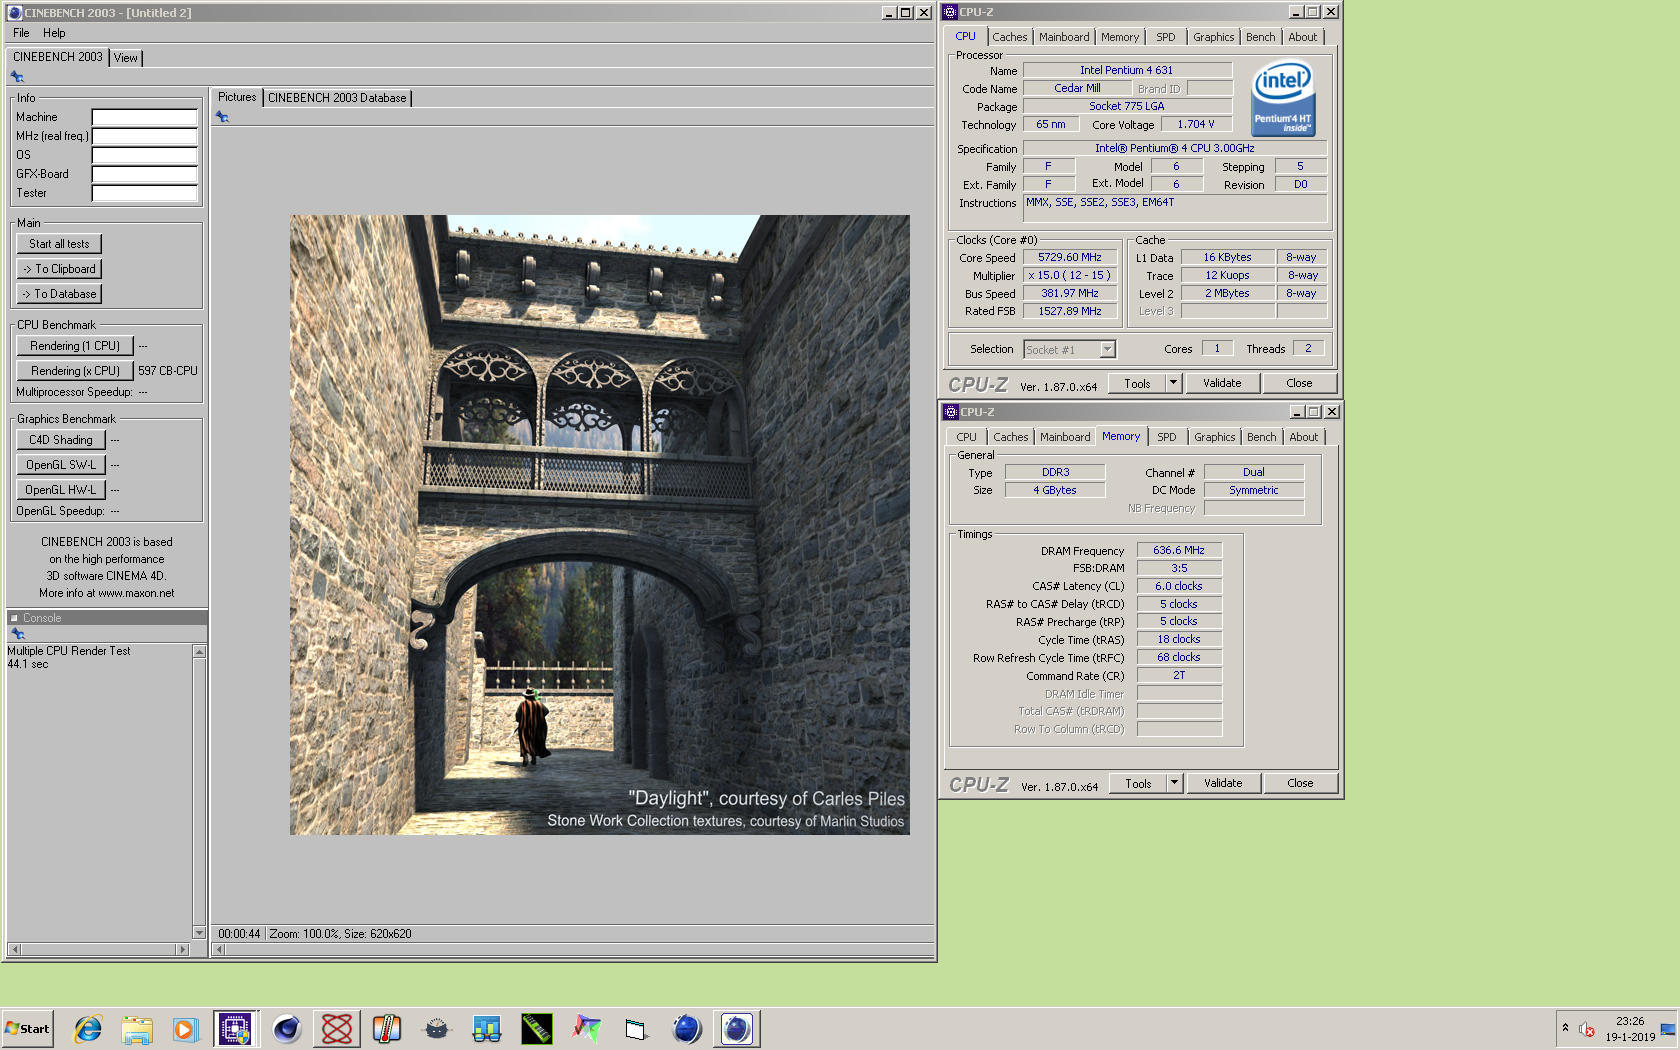Click the Tester input field
This screenshot has width=1680, height=1050.
(145, 193)
